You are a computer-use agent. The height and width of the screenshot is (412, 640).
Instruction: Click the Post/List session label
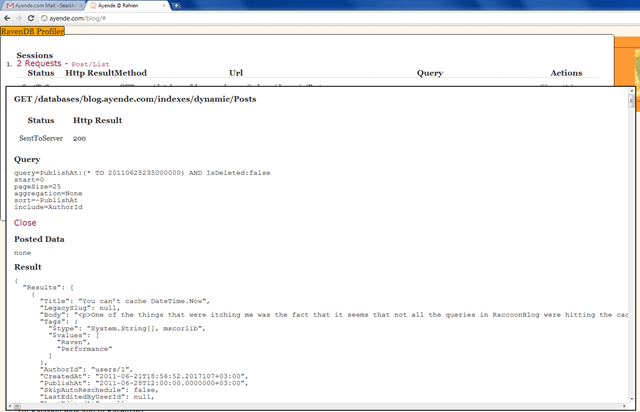point(90,64)
